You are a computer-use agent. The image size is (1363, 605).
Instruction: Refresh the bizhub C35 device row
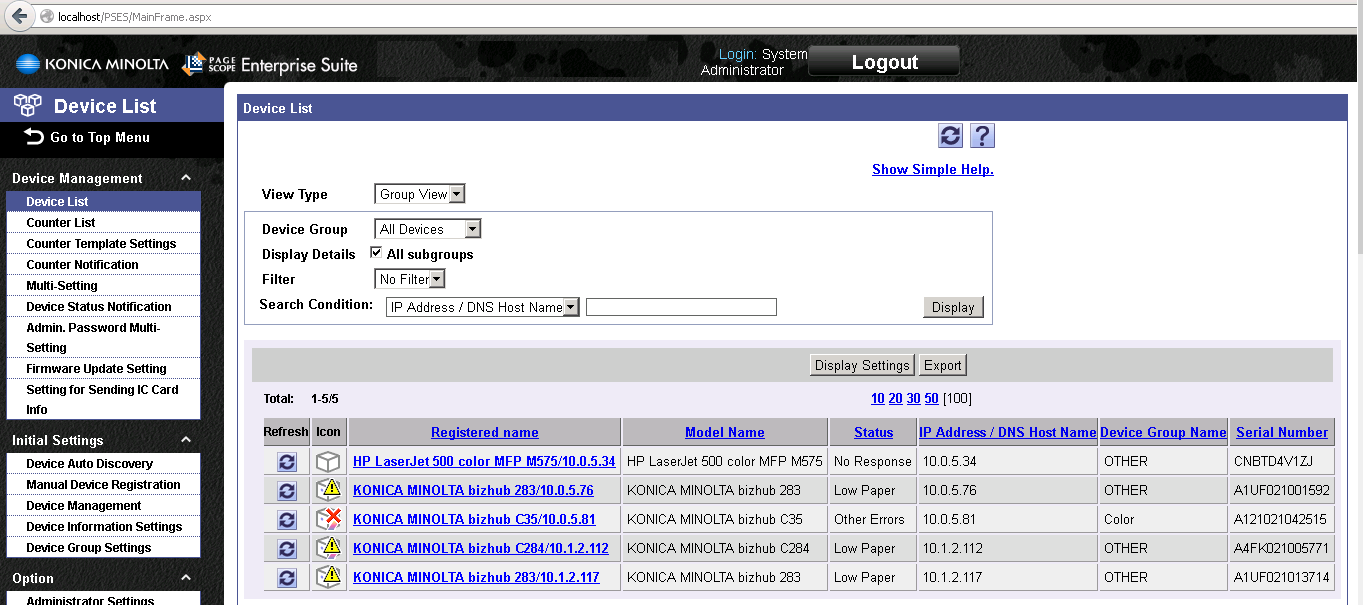(x=287, y=520)
